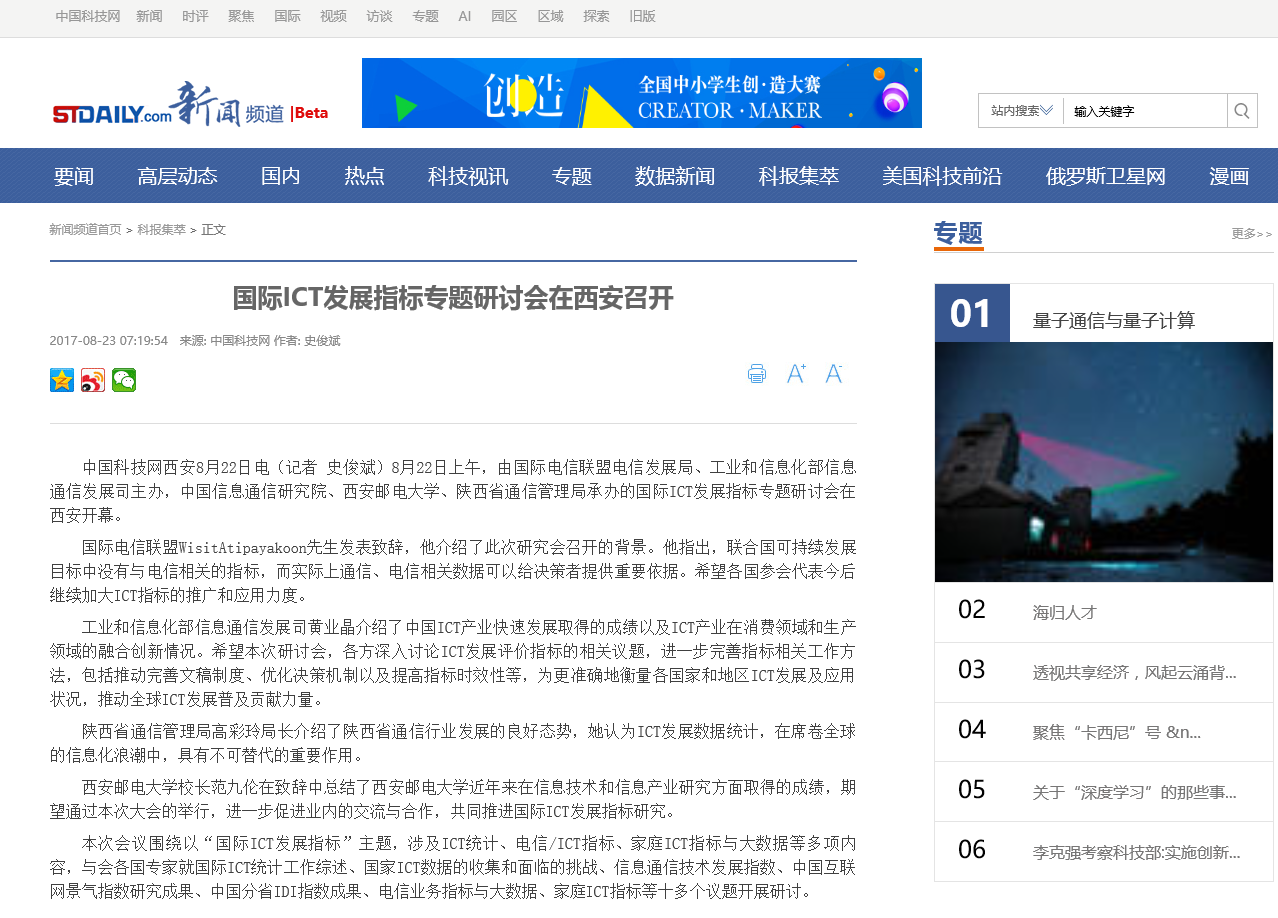Open the 漫画 nav tab
This screenshot has height=918, width=1278.
pos(1229,176)
